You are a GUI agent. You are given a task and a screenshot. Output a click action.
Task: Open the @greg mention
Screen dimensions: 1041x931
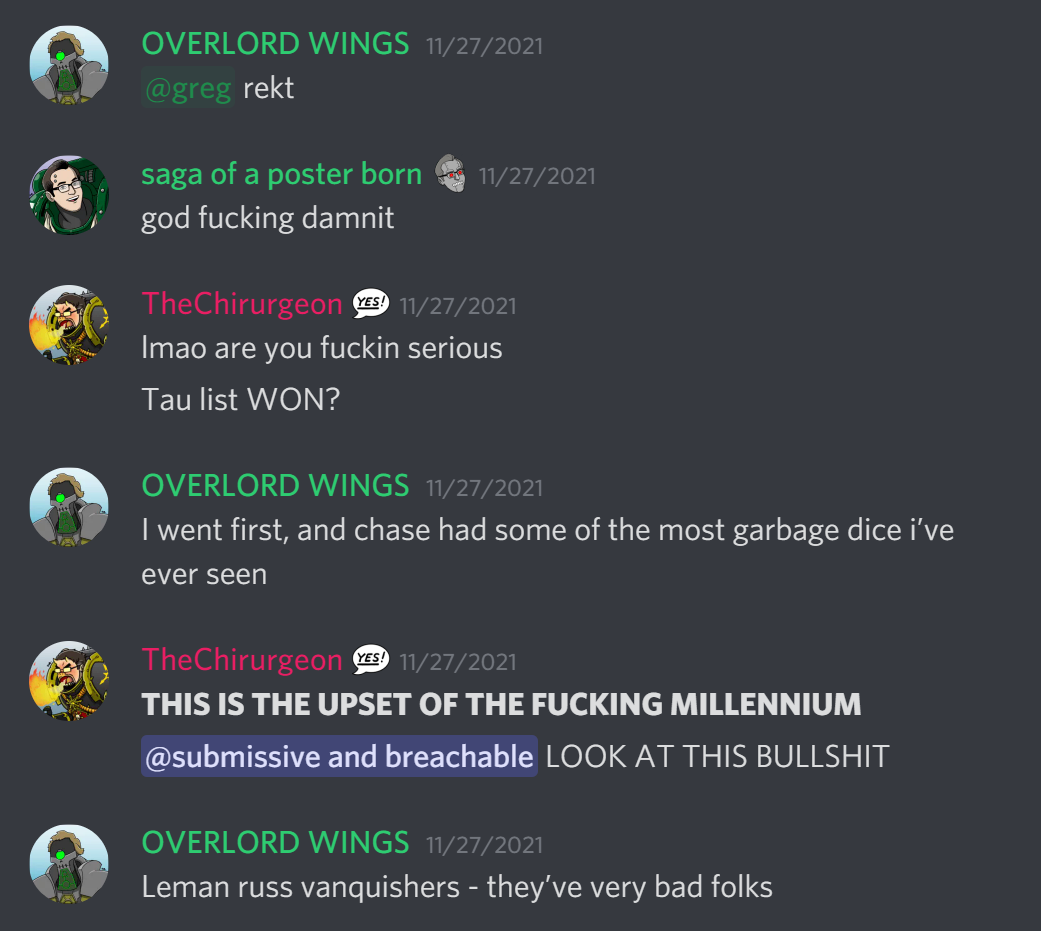point(188,88)
